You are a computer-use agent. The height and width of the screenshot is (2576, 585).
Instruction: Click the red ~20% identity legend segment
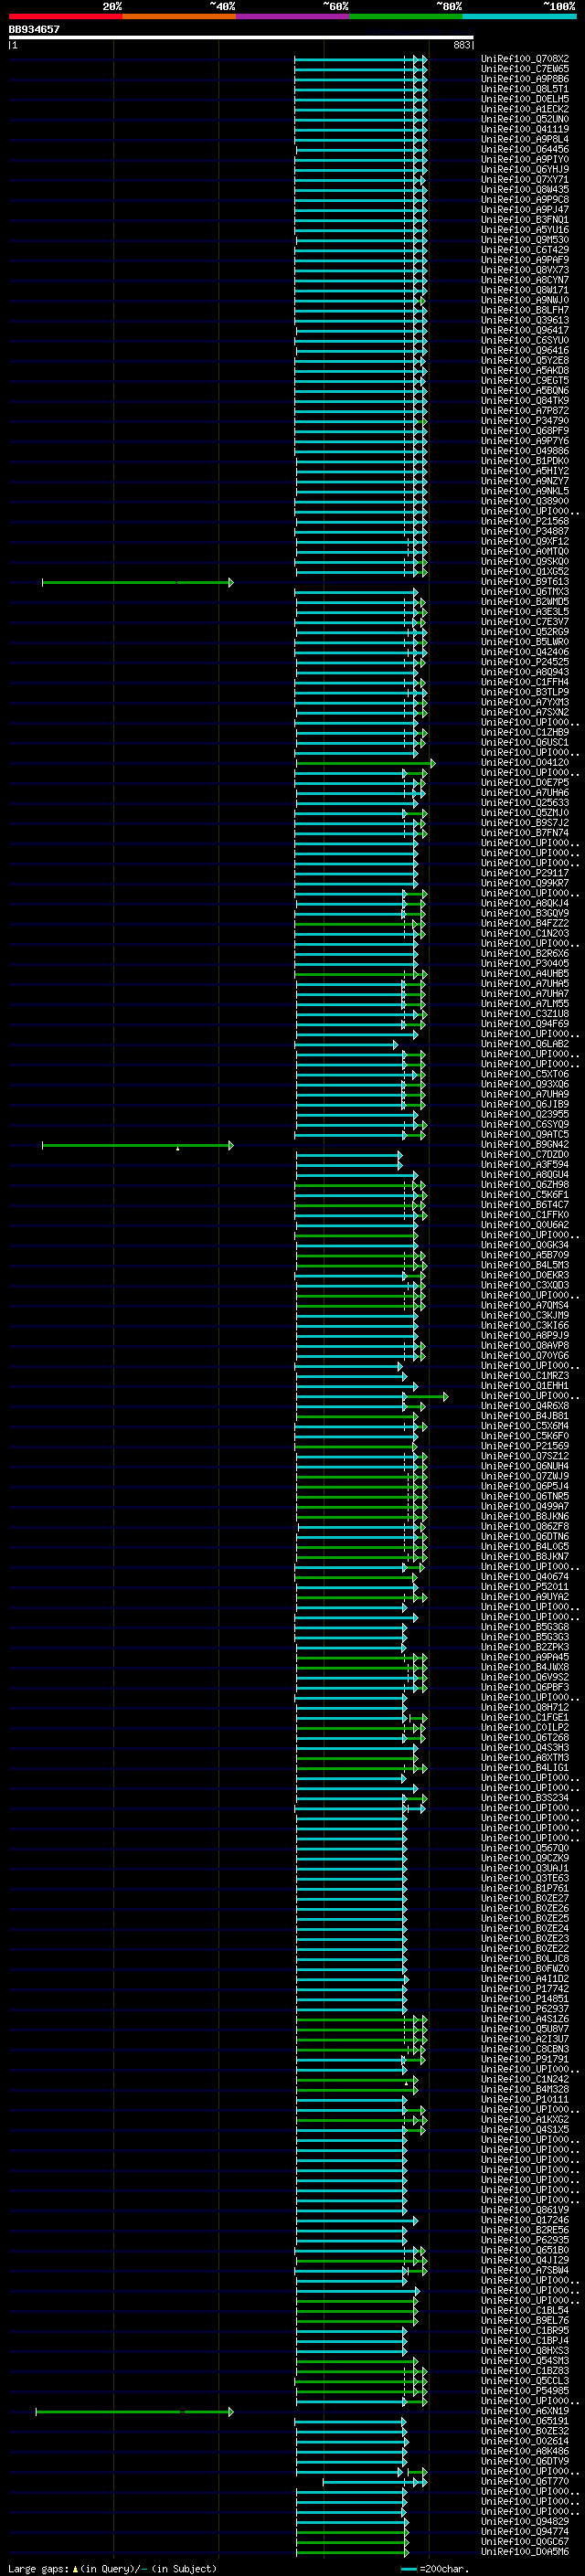65,16
